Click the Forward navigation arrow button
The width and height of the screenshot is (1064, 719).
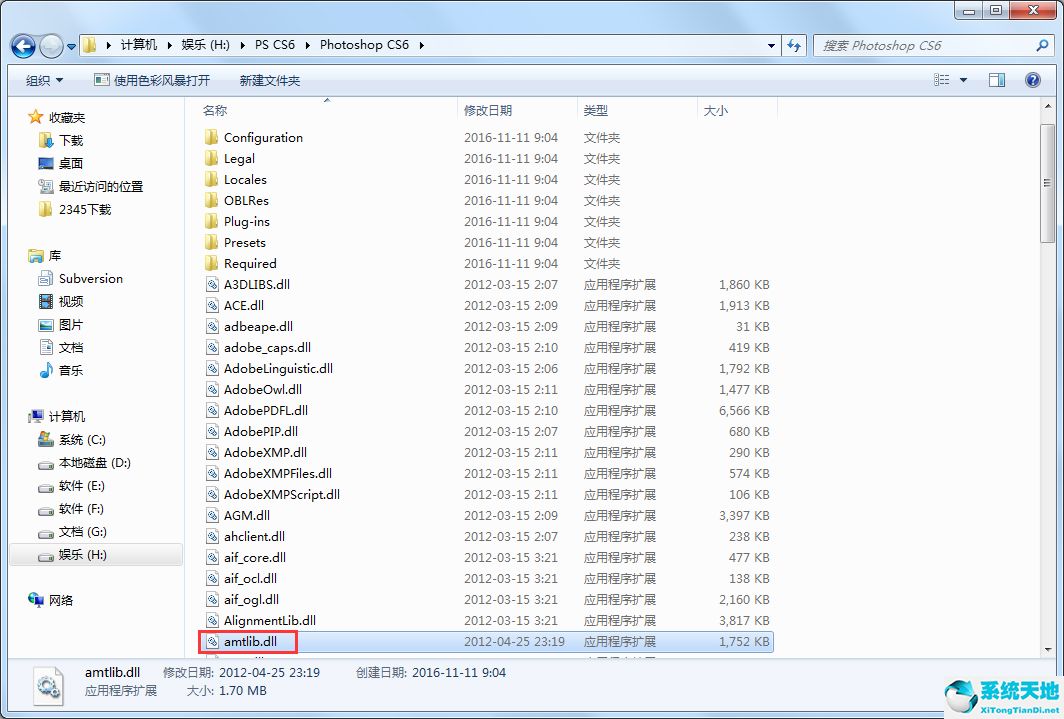click(x=52, y=46)
